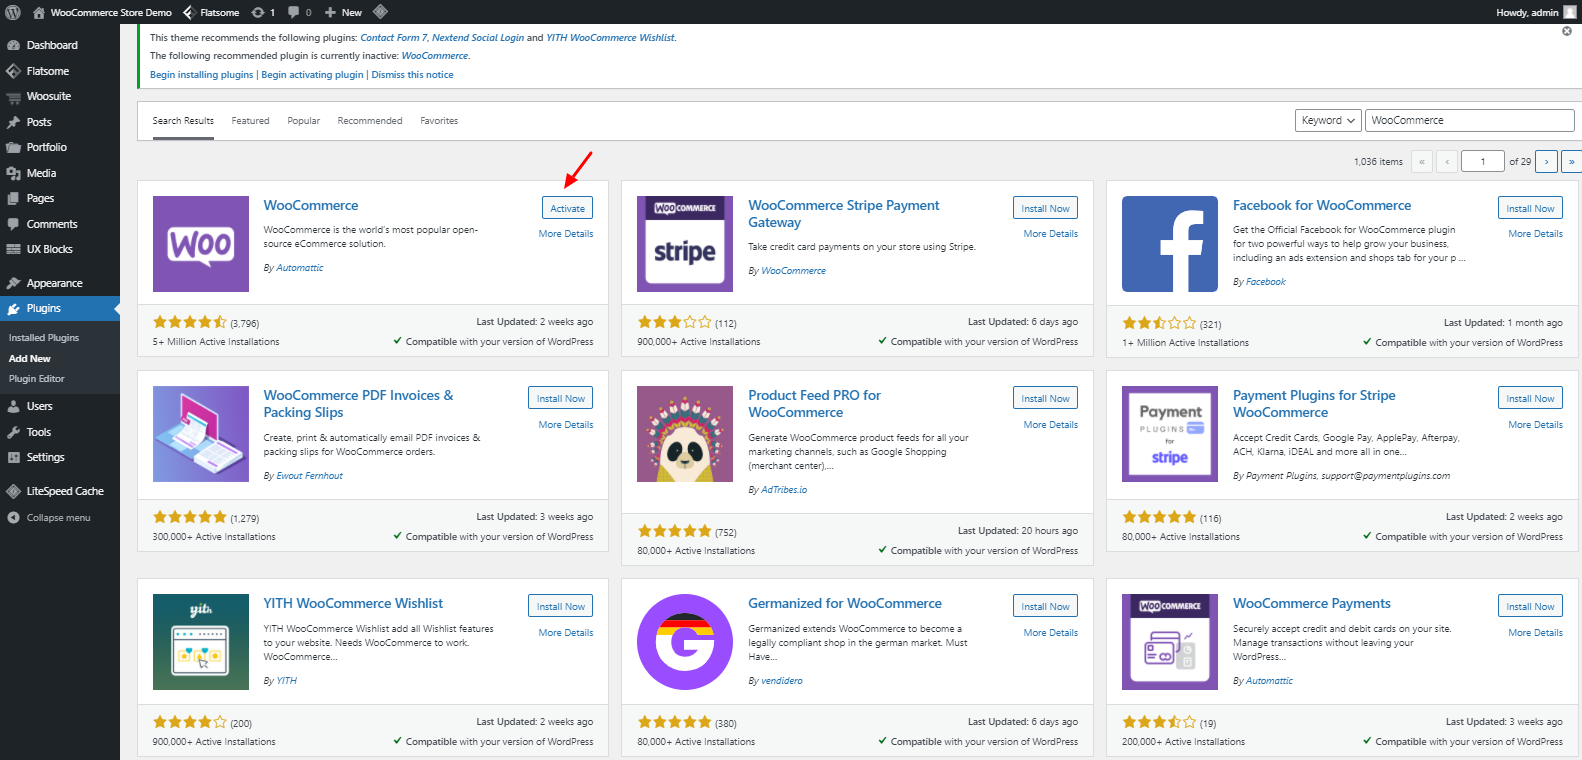
Task: Click Begin activating plugin link
Action: tap(312, 75)
